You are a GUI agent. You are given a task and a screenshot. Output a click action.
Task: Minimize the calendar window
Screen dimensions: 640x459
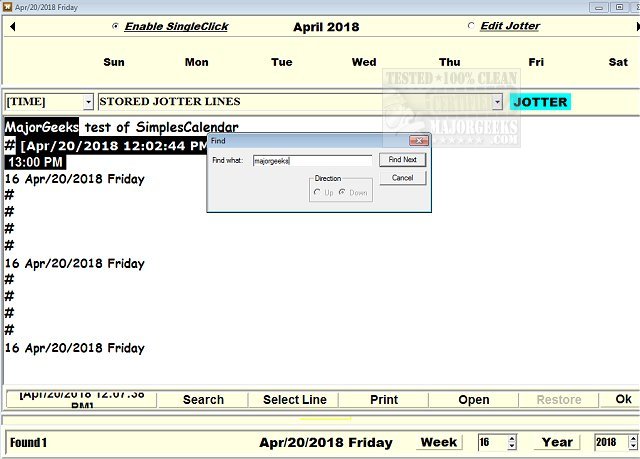(x=599, y=7)
